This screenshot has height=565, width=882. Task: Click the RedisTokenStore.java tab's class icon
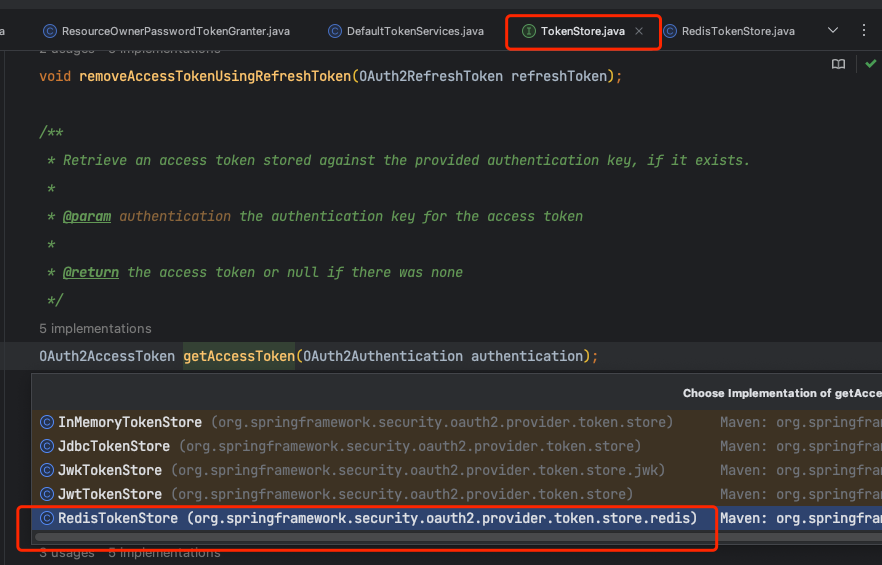[x=669, y=31]
